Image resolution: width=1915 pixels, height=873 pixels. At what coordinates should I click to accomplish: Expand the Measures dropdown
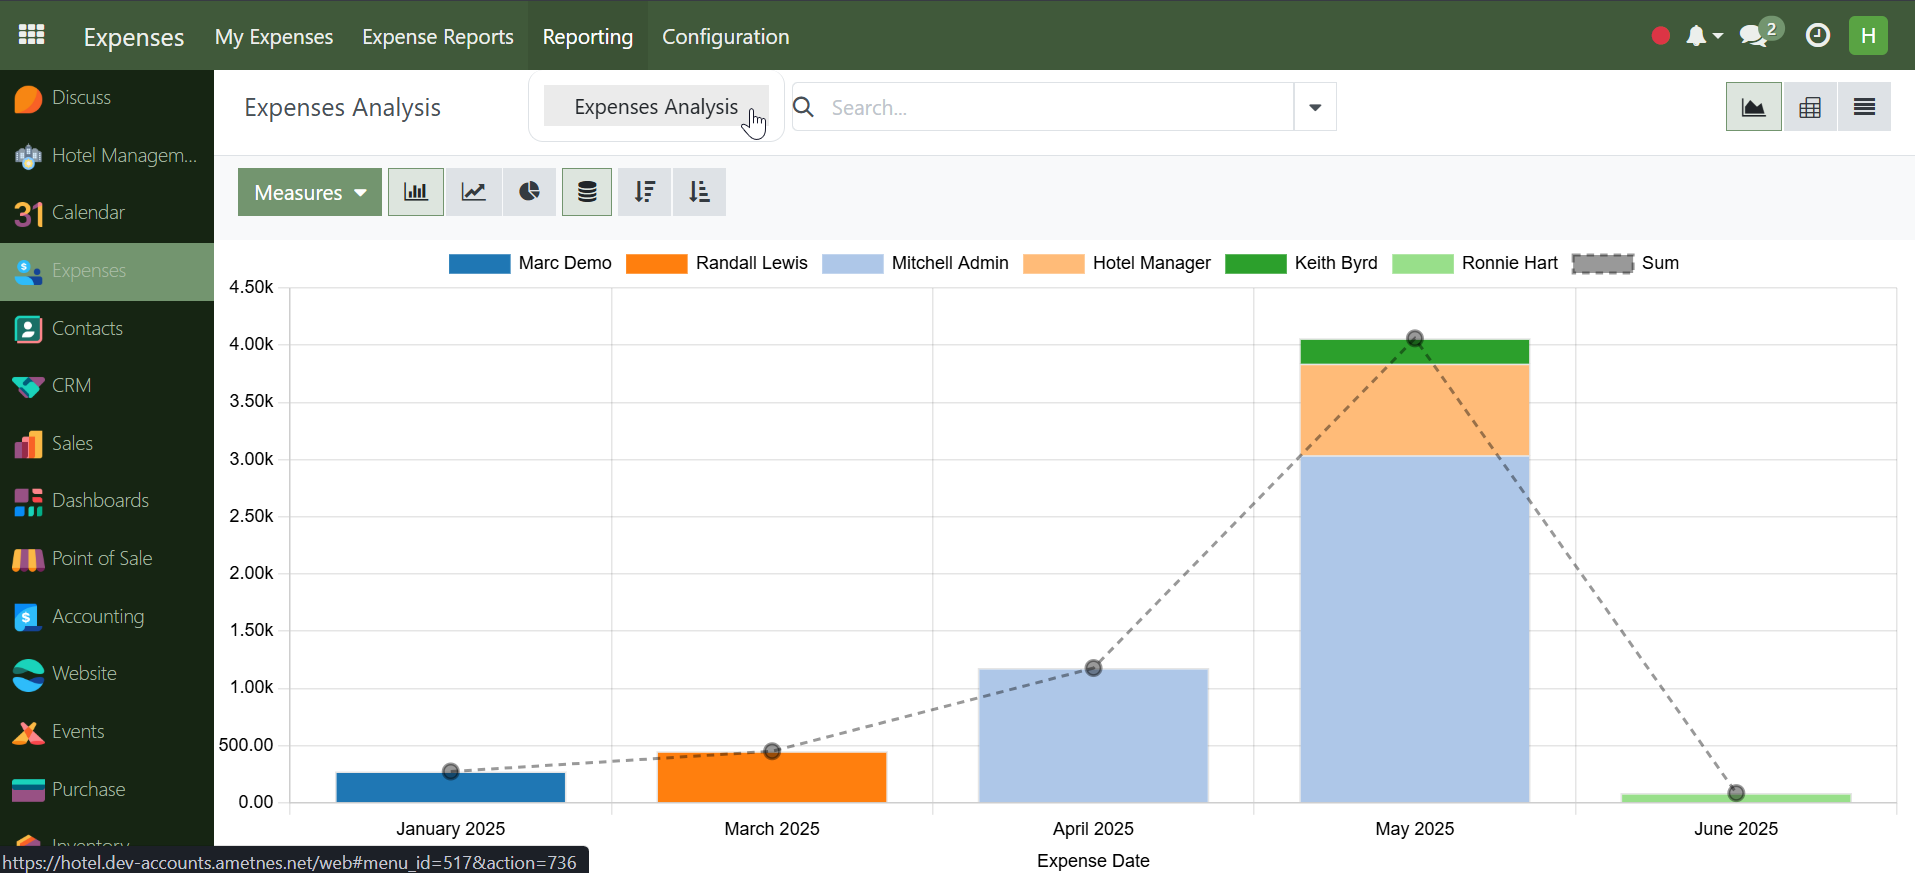(x=309, y=192)
